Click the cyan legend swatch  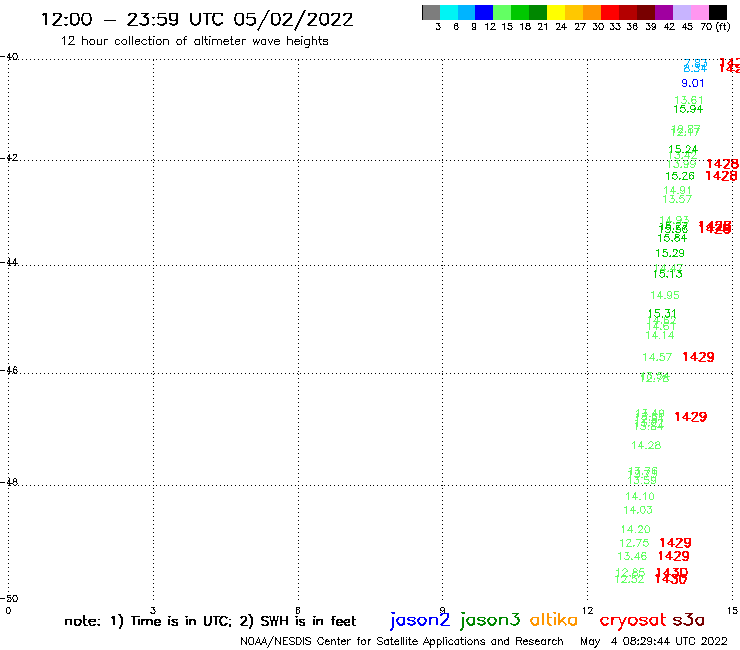point(449,13)
